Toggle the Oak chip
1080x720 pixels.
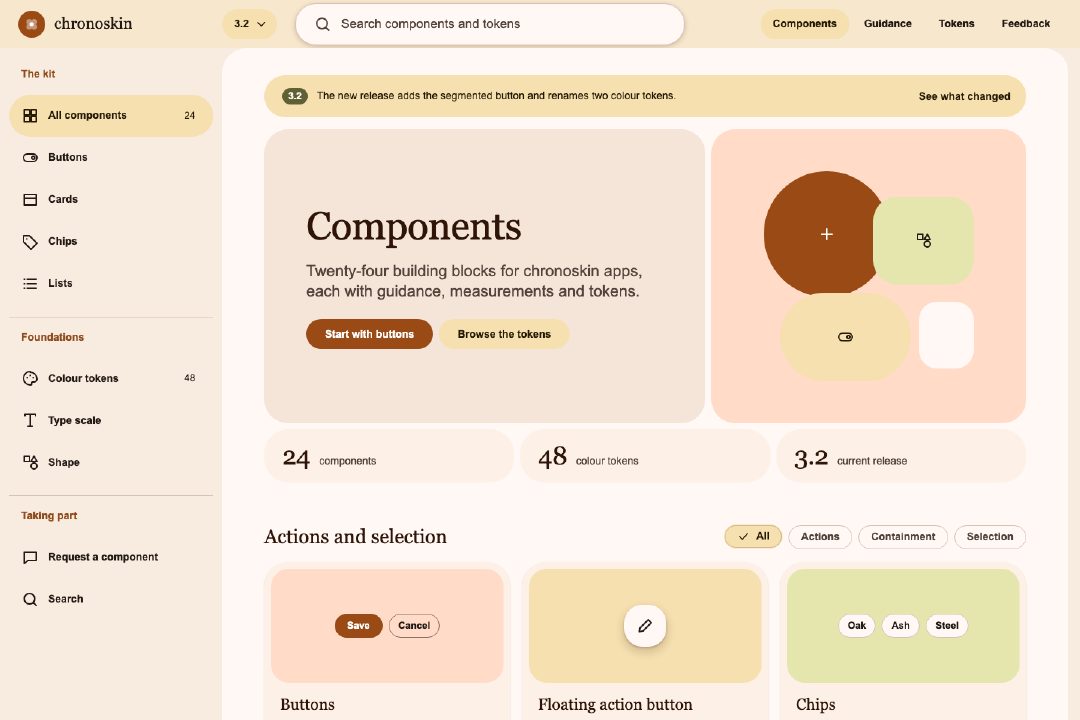point(857,626)
